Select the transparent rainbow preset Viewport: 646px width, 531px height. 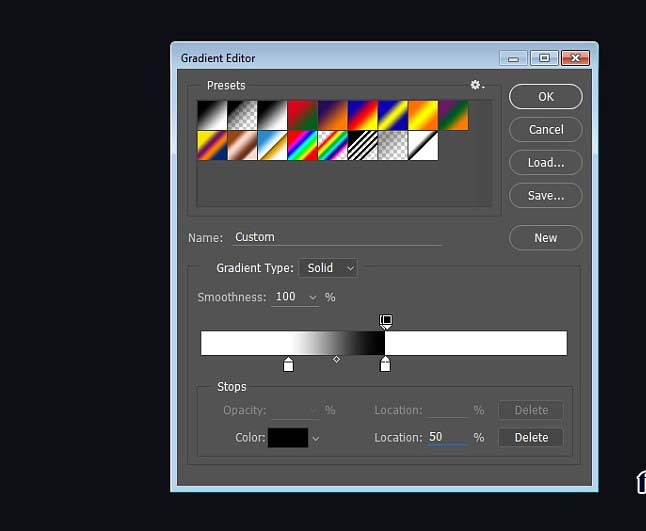pos(332,145)
